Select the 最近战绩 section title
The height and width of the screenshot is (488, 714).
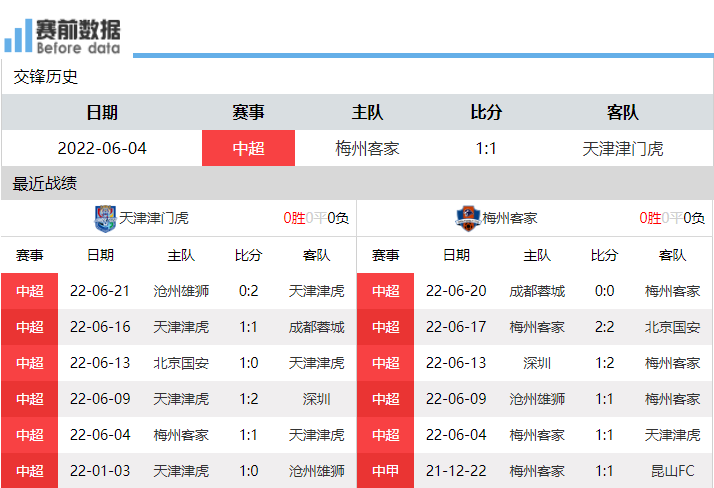(x=45, y=183)
